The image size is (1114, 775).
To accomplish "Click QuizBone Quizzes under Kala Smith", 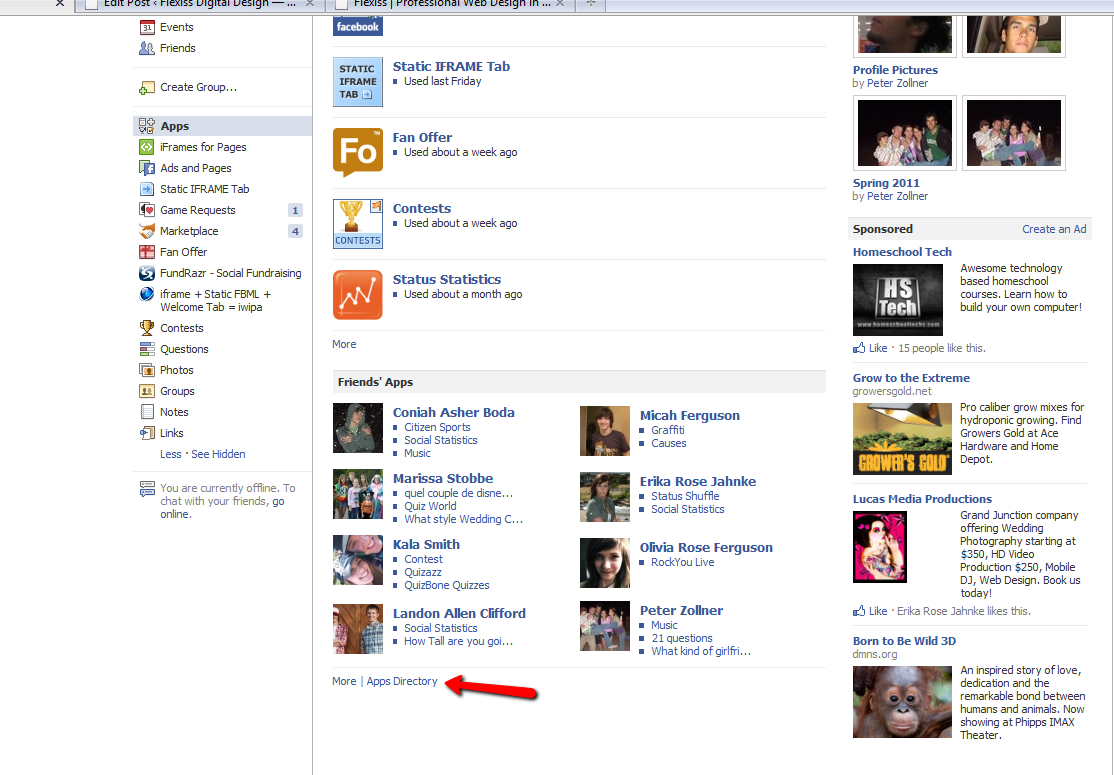I will point(447,586).
